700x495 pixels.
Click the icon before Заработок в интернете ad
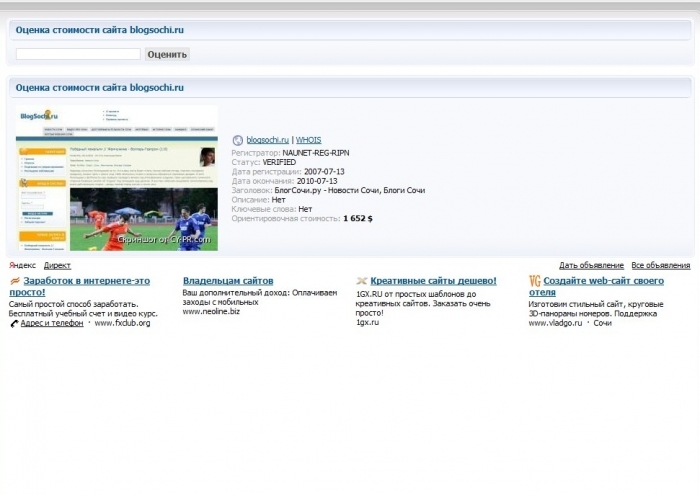click(x=15, y=282)
